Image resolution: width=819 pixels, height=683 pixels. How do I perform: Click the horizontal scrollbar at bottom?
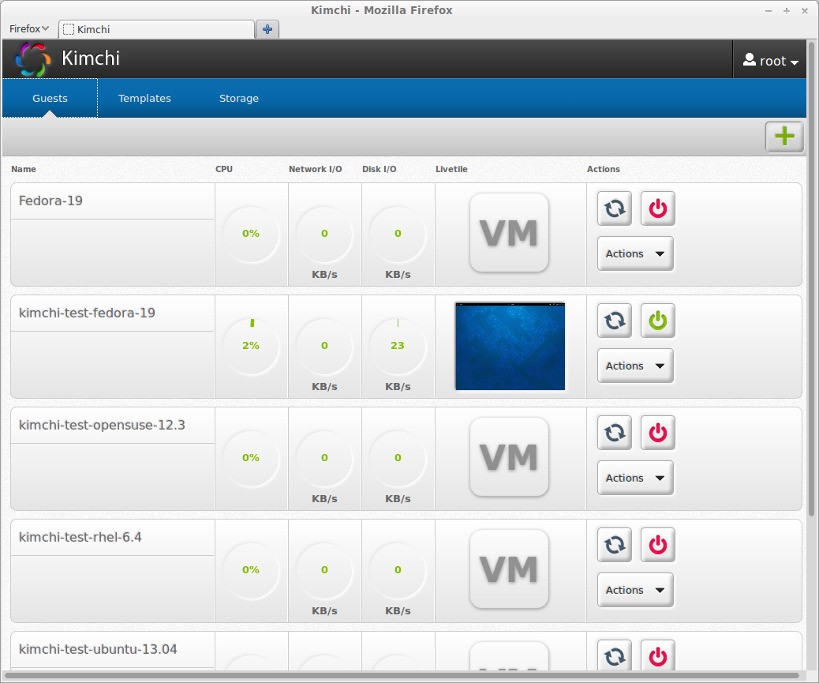point(401,675)
